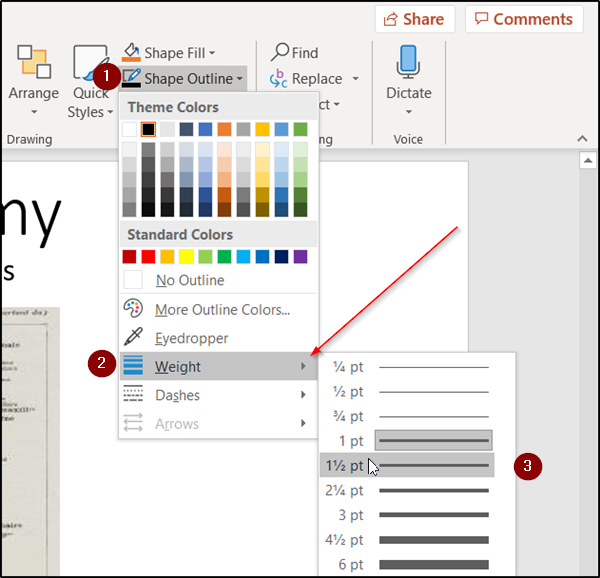Expand the Dashes submenu
This screenshot has height=578, width=600.
tap(218, 395)
